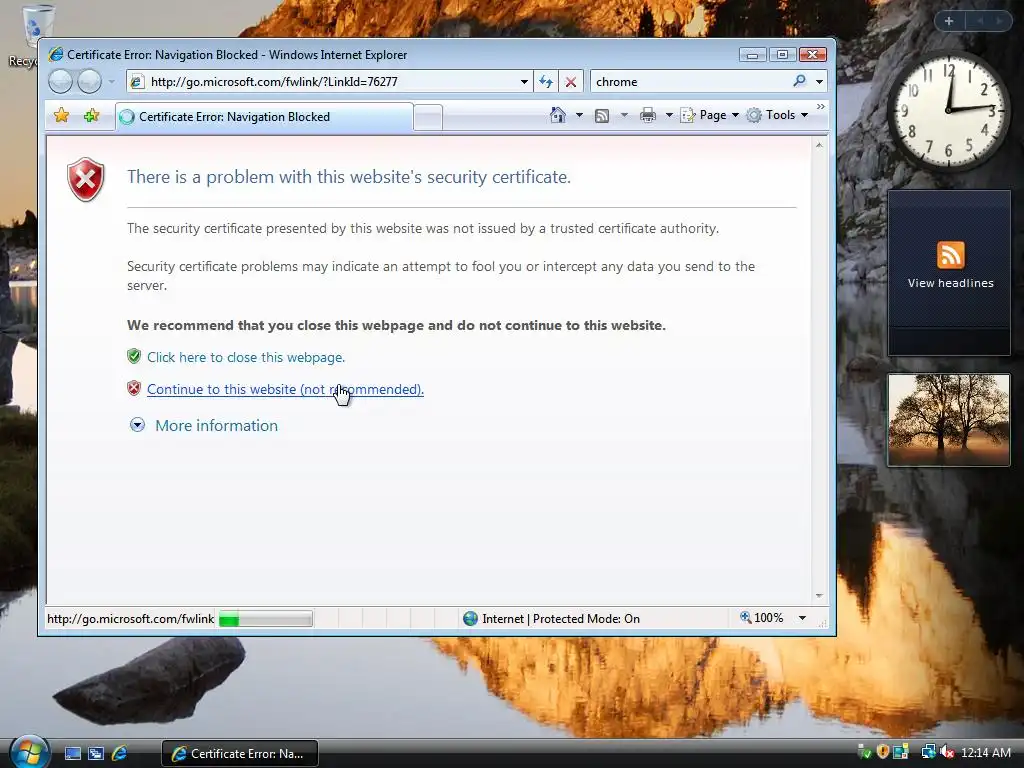Open the Favorites Center star icon
The height and width of the screenshot is (768, 1024).
[x=61, y=116]
